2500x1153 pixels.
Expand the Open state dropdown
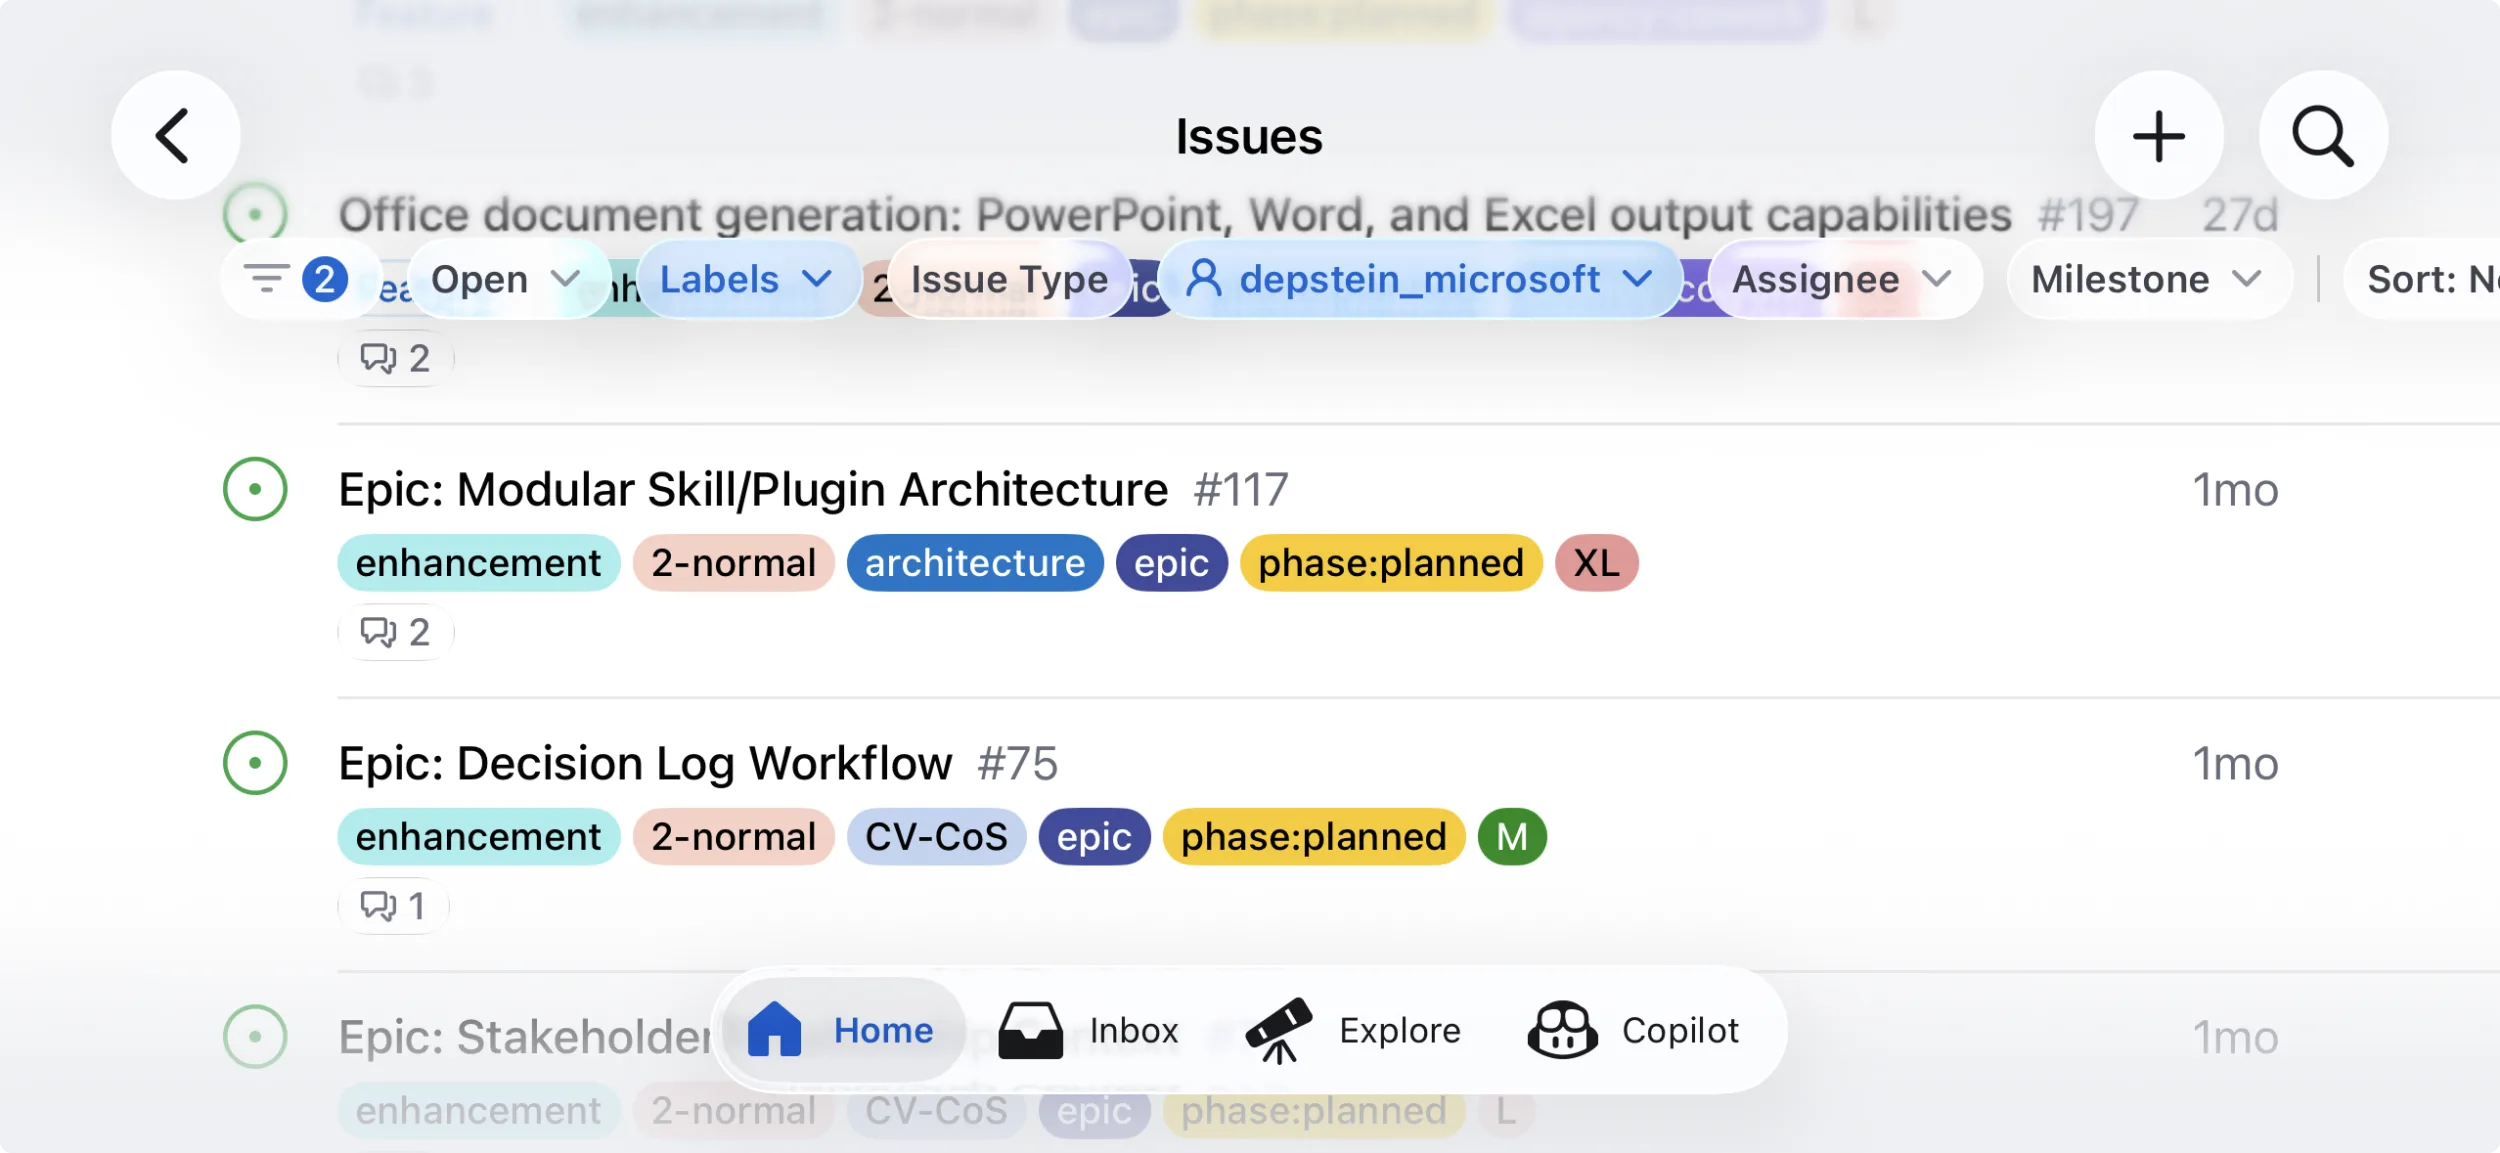coord(506,279)
